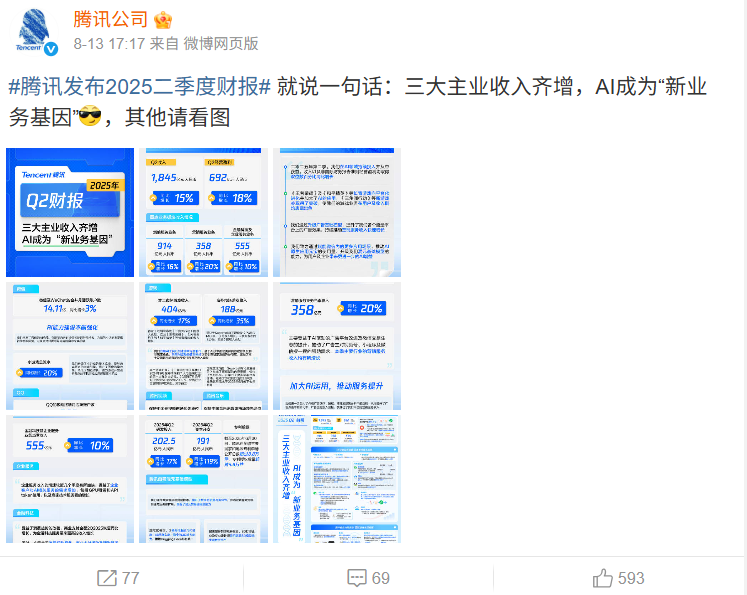Open the thumbnail showing 202.5 and 191 figures
This screenshot has width=747, height=595.
click(203, 479)
